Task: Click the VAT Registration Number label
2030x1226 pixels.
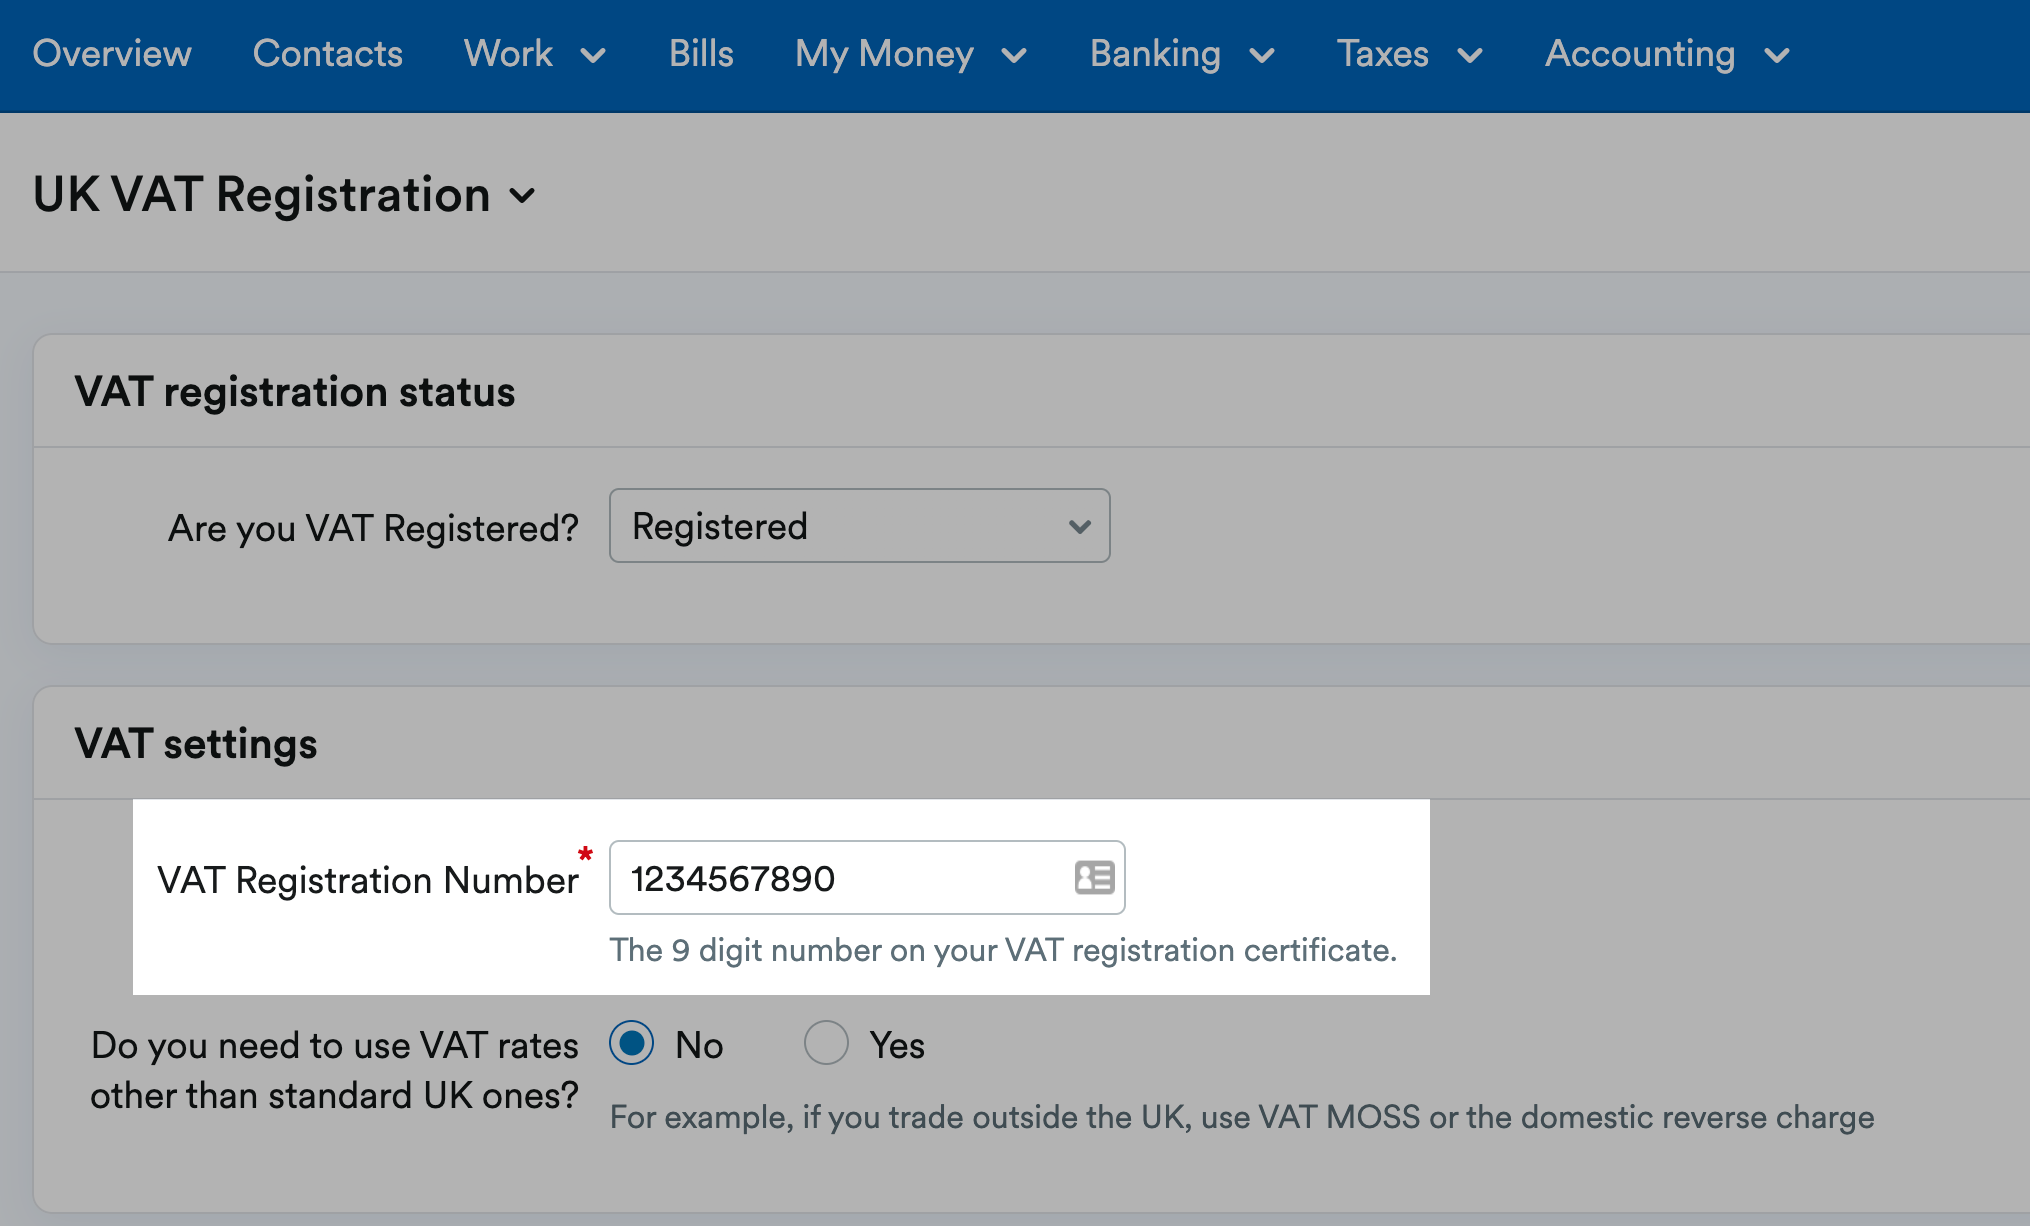Action: 368,880
